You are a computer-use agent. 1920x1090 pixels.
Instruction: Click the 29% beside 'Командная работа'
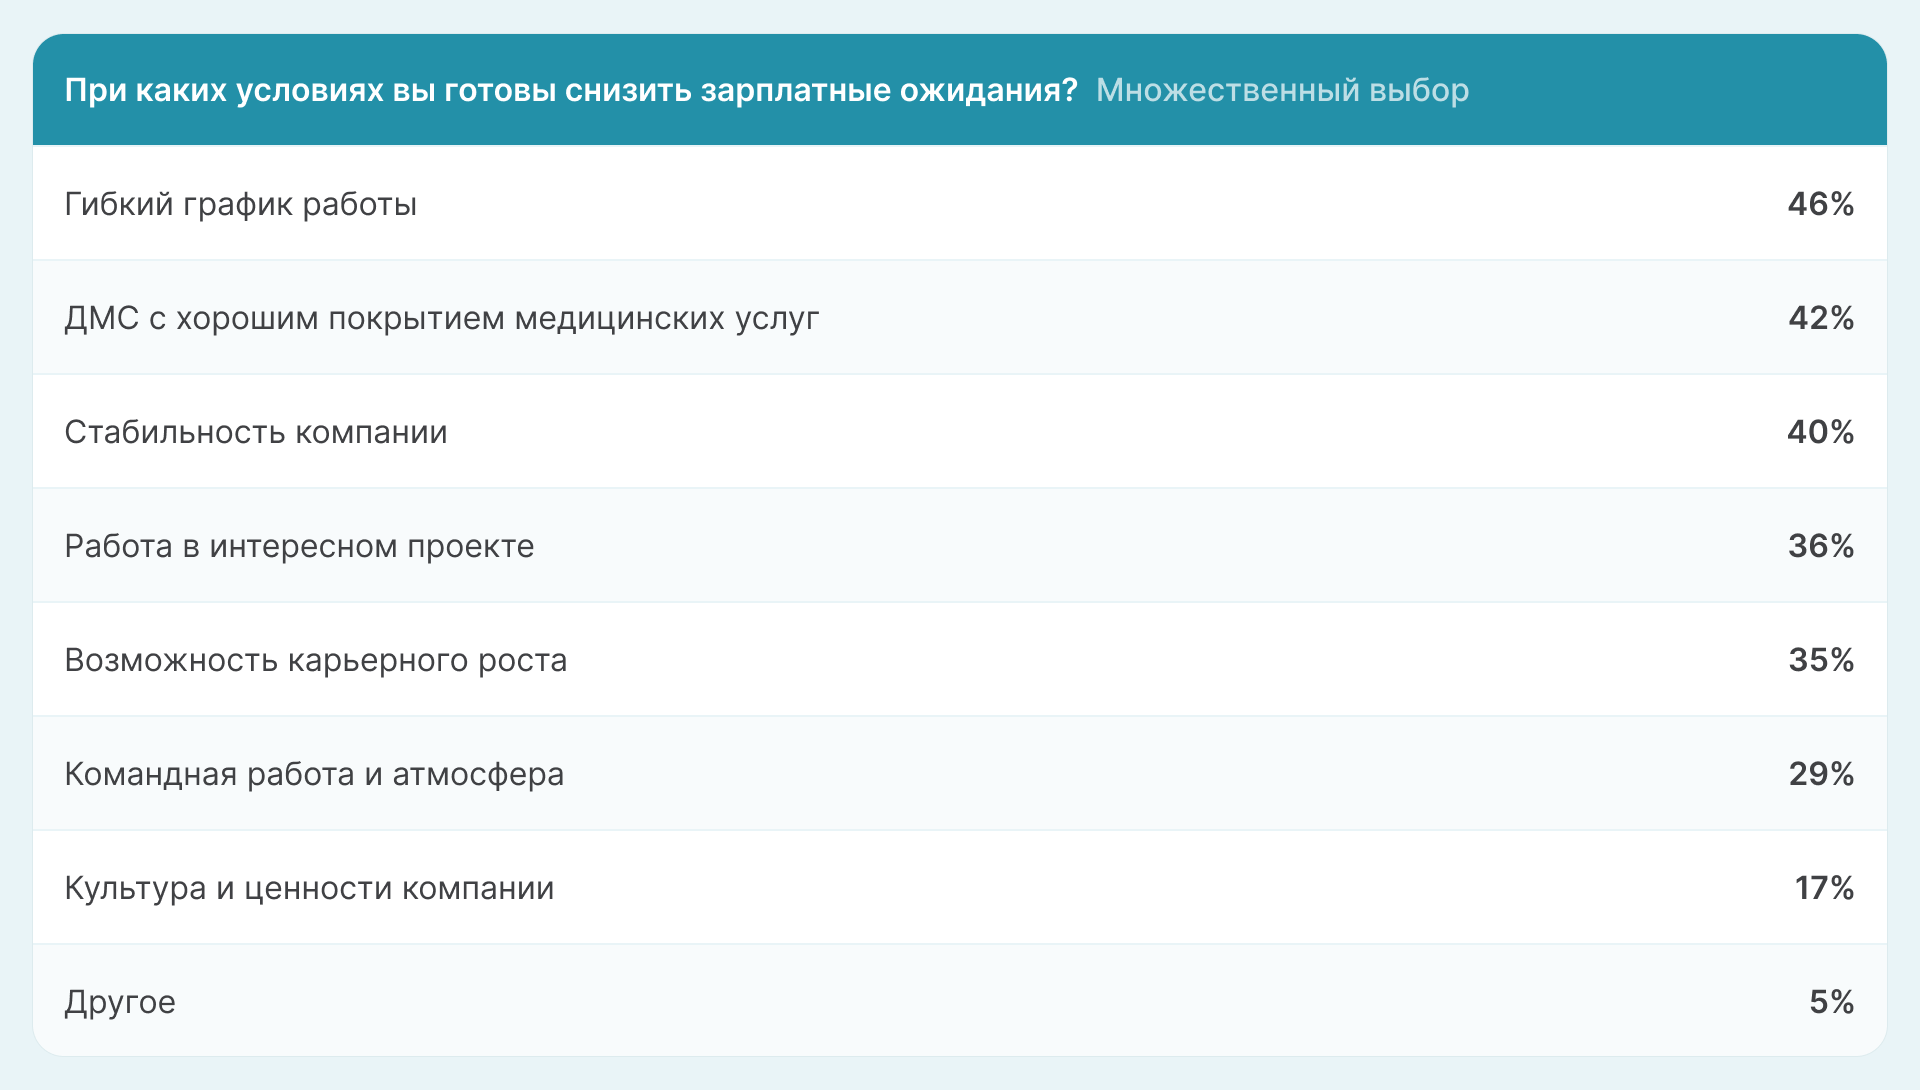1820,774
